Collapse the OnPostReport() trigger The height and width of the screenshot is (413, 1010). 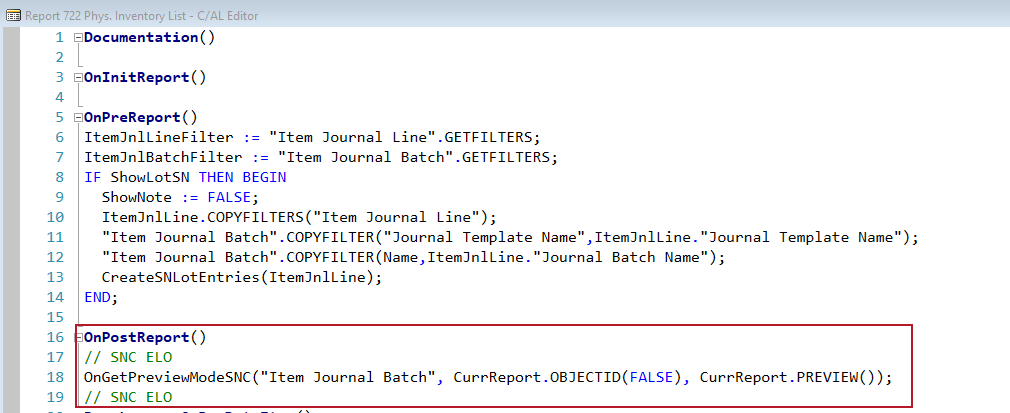pos(78,337)
